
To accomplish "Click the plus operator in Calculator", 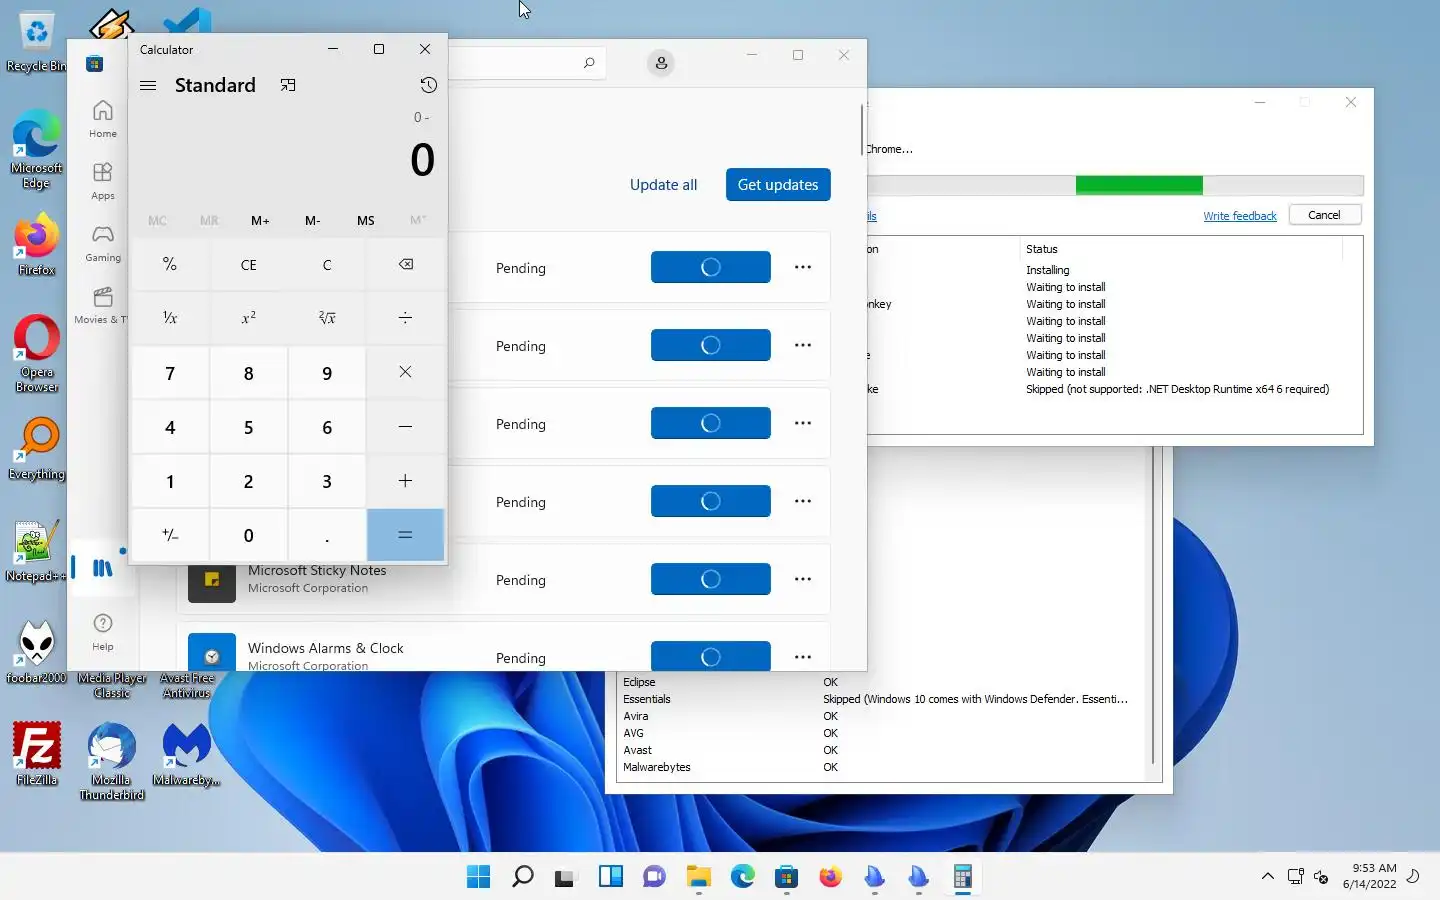I will coord(405,480).
